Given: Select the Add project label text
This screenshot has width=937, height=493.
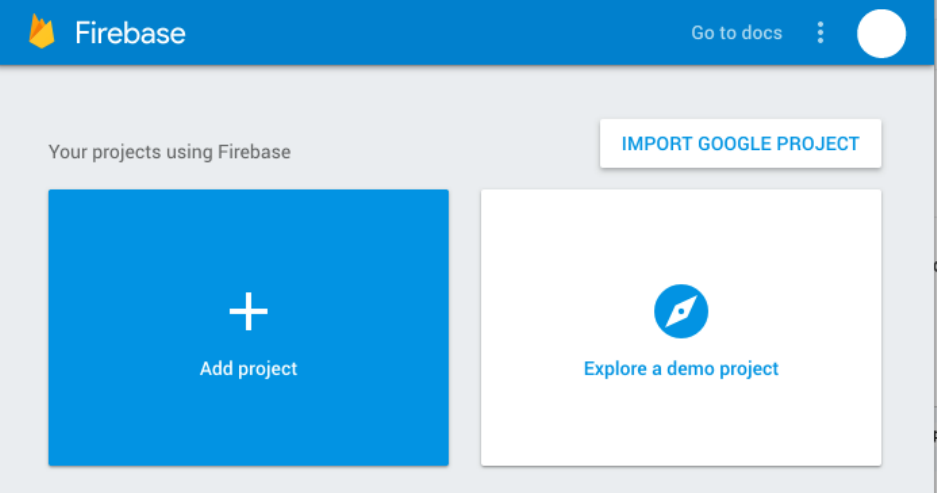Looking at the screenshot, I should (249, 369).
